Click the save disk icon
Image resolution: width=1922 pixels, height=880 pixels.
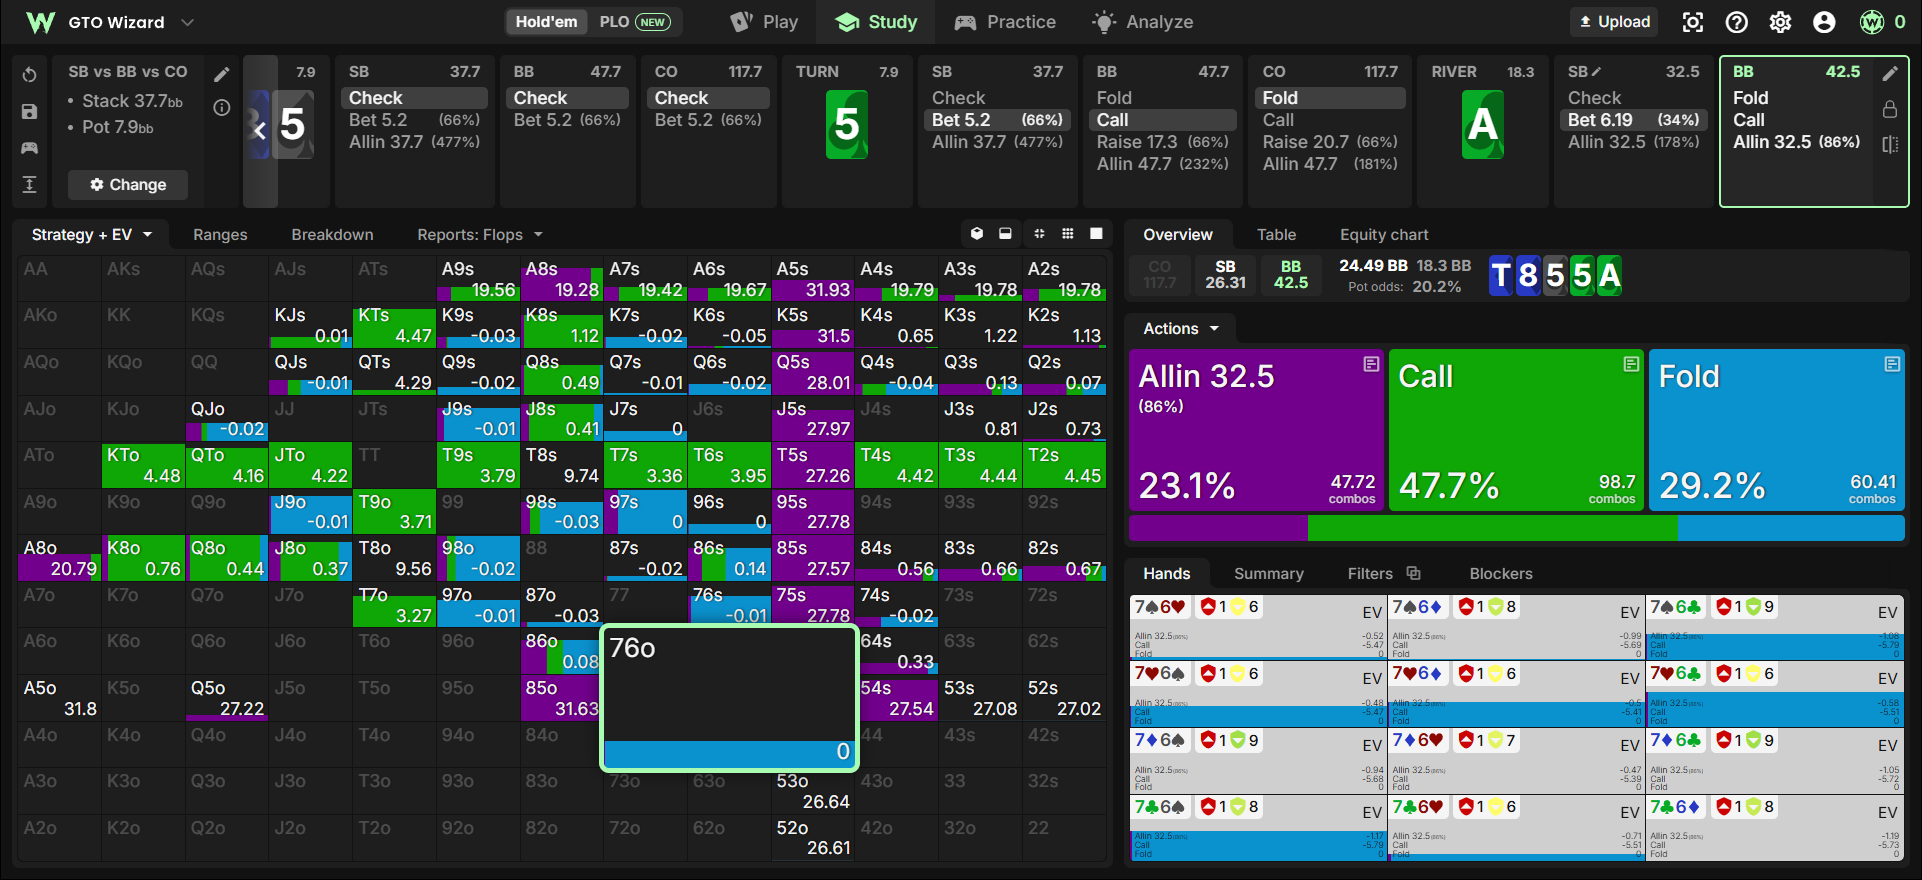tap(29, 111)
